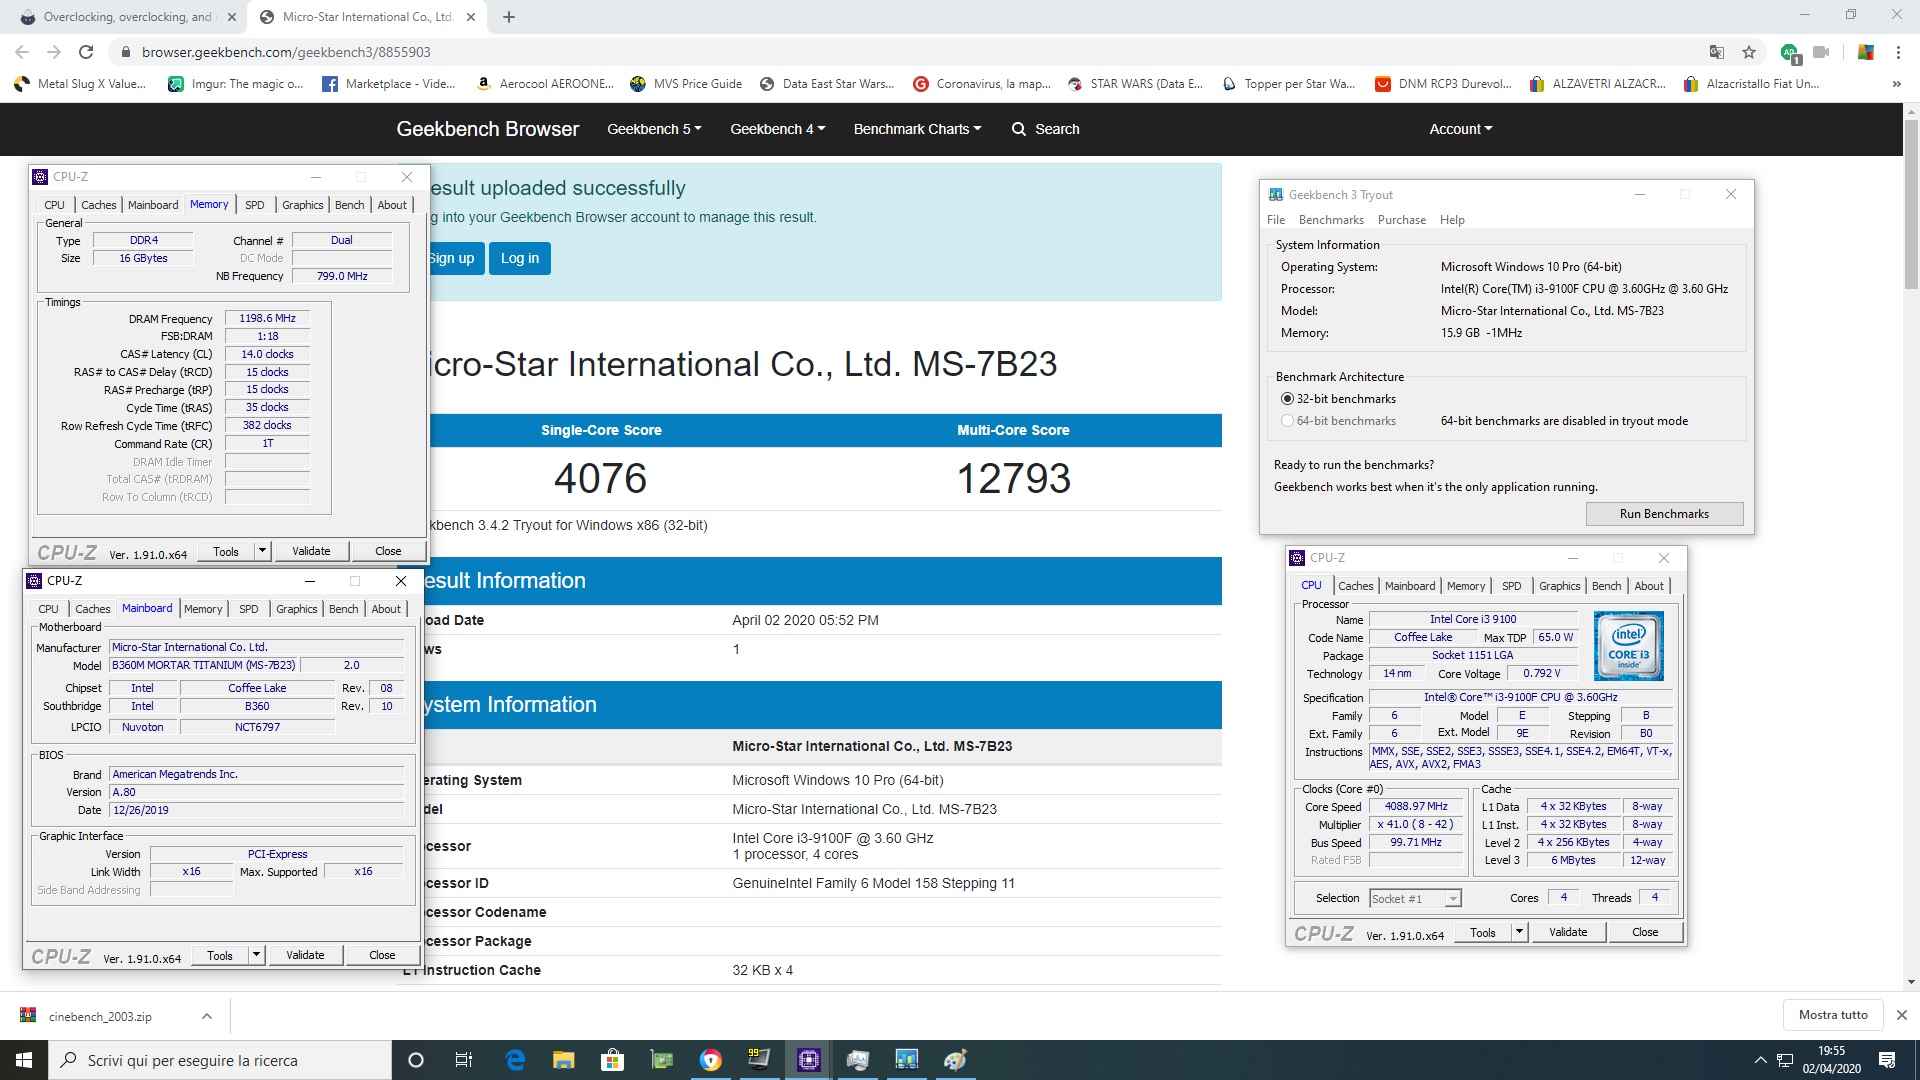
Task: Reload the Geekbench page
Action: tap(86, 52)
